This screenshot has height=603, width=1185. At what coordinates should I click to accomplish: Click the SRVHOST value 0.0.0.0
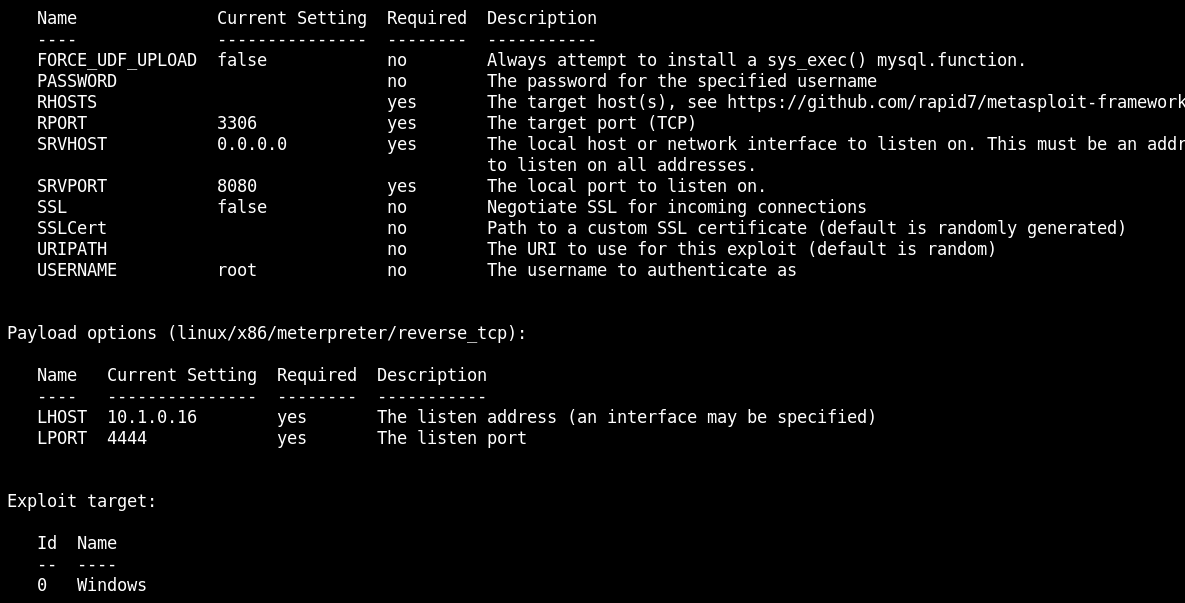(252, 144)
